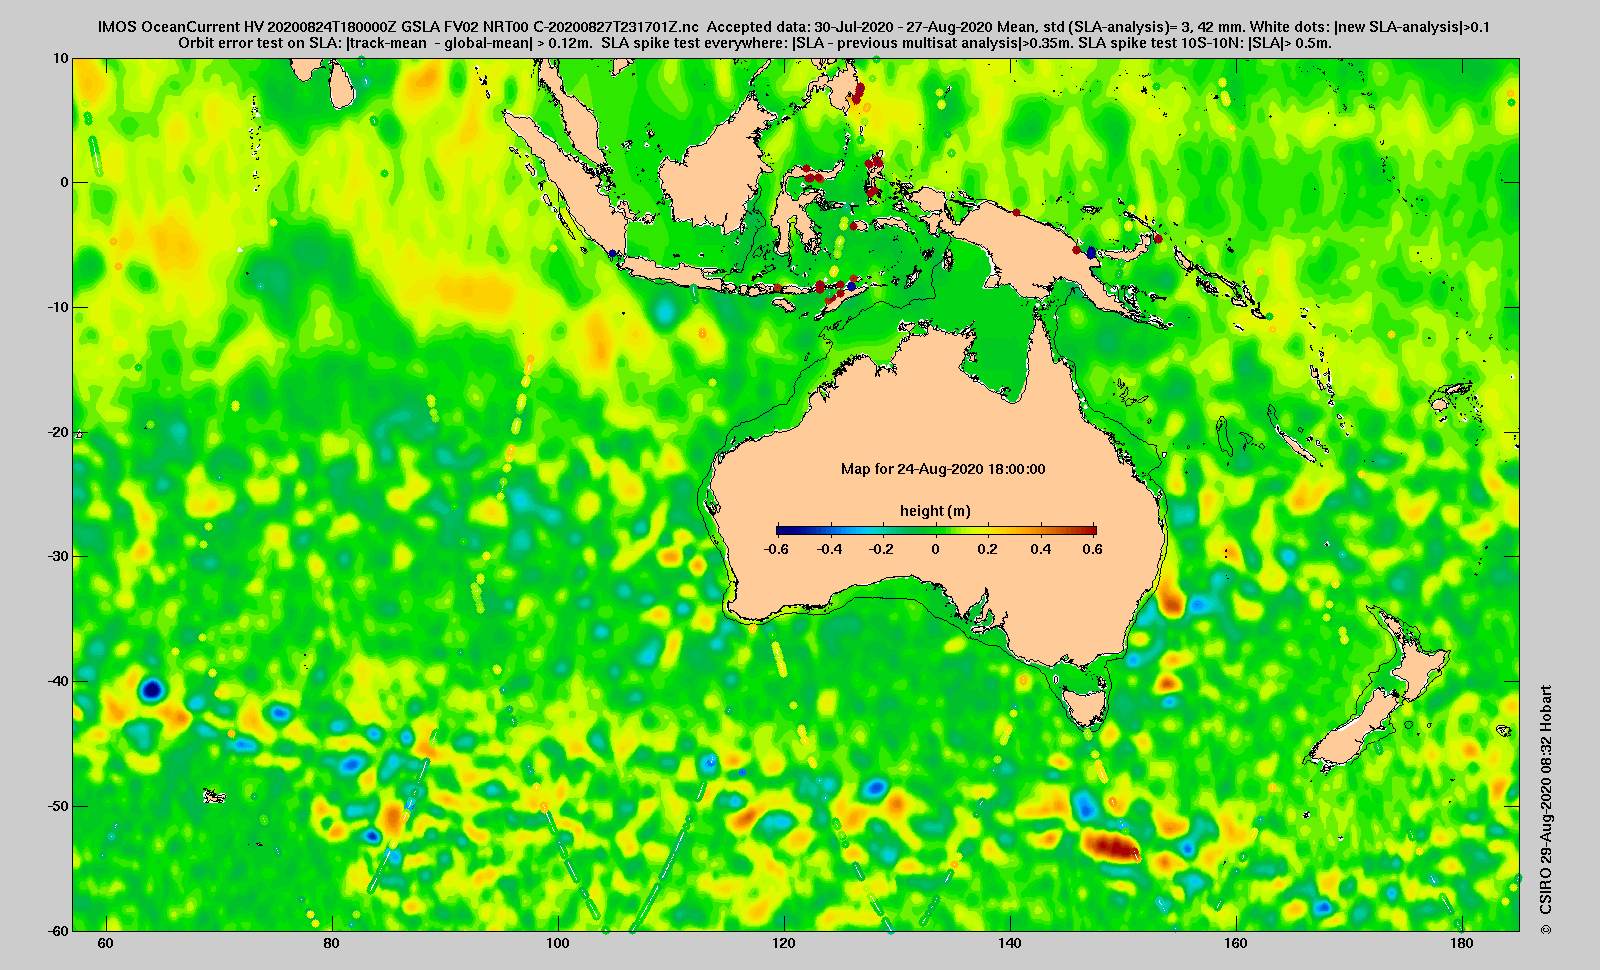Select the -0.4 colorbar tick label
This screenshot has height=970, width=1600.
829,549
